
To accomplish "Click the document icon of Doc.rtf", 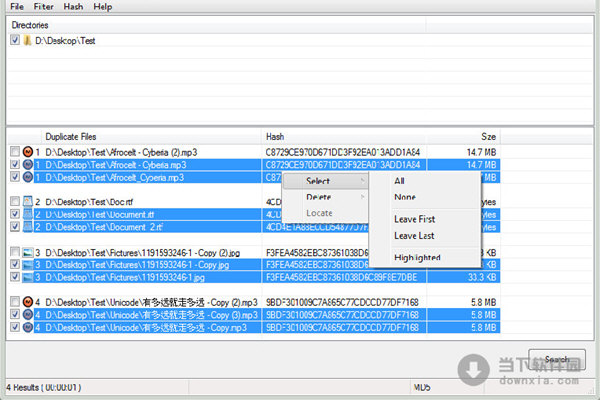I will click(x=27, y=201).
